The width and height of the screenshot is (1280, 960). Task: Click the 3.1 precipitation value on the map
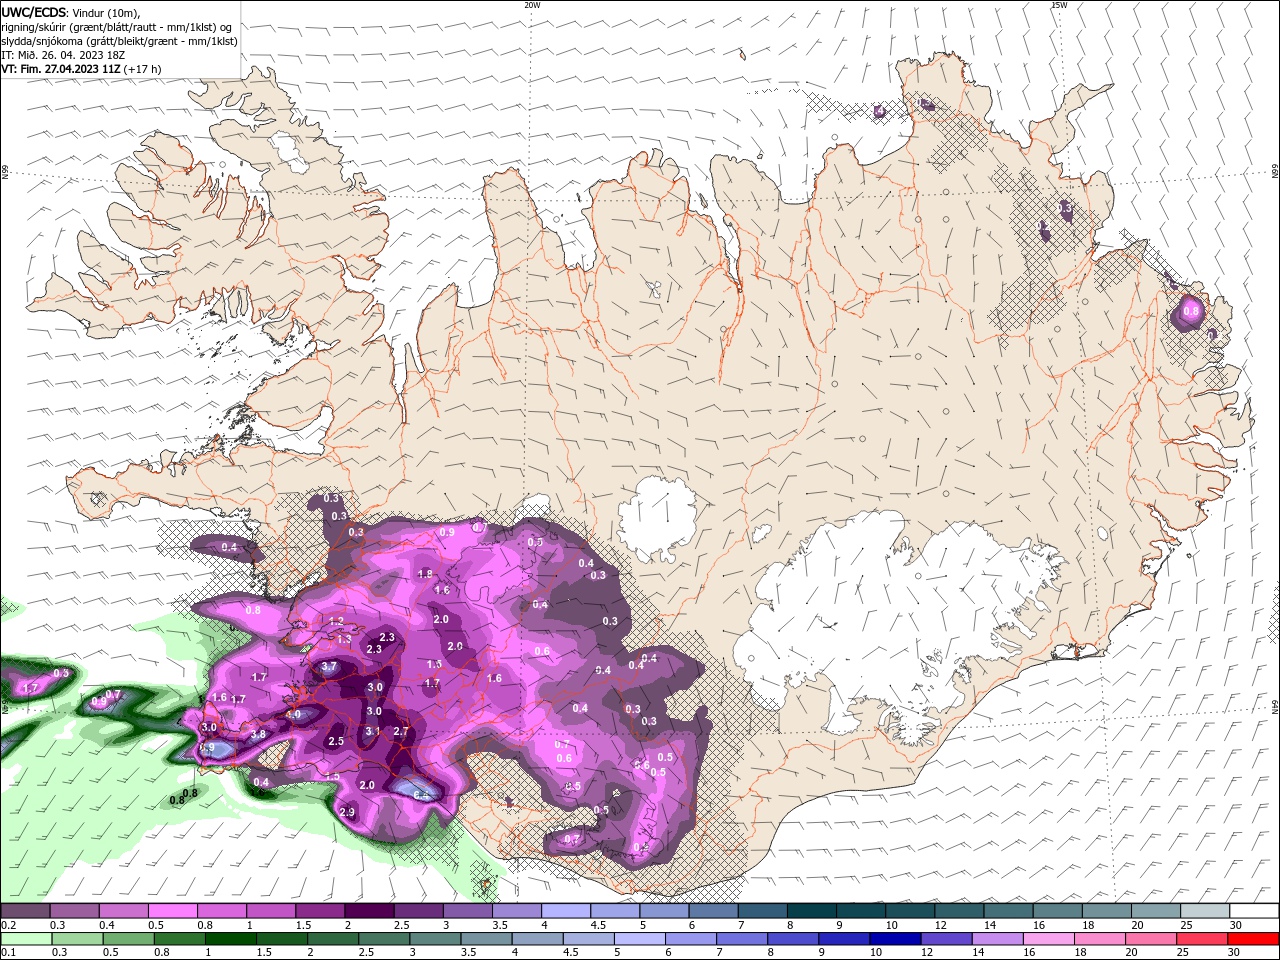click(x=373, y=732)
